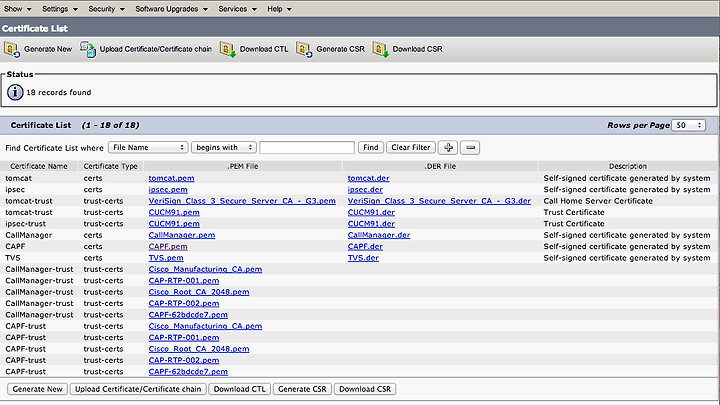Open the CAPF.pem link
Screen dimensions: 720x405
[x=168, y=247]
